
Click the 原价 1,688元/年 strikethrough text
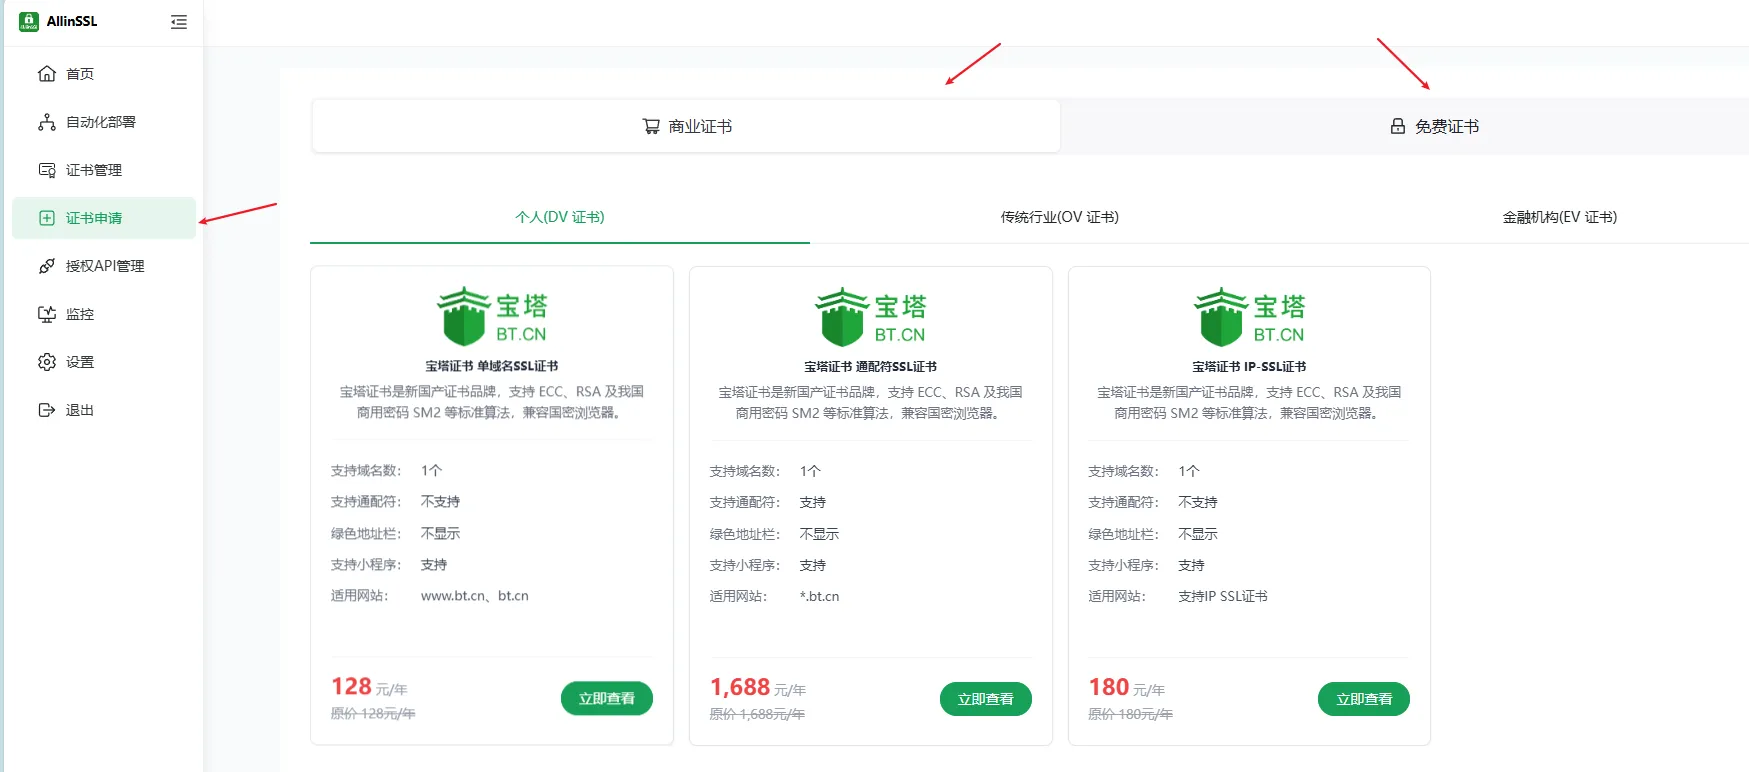[x=757, y=714]
